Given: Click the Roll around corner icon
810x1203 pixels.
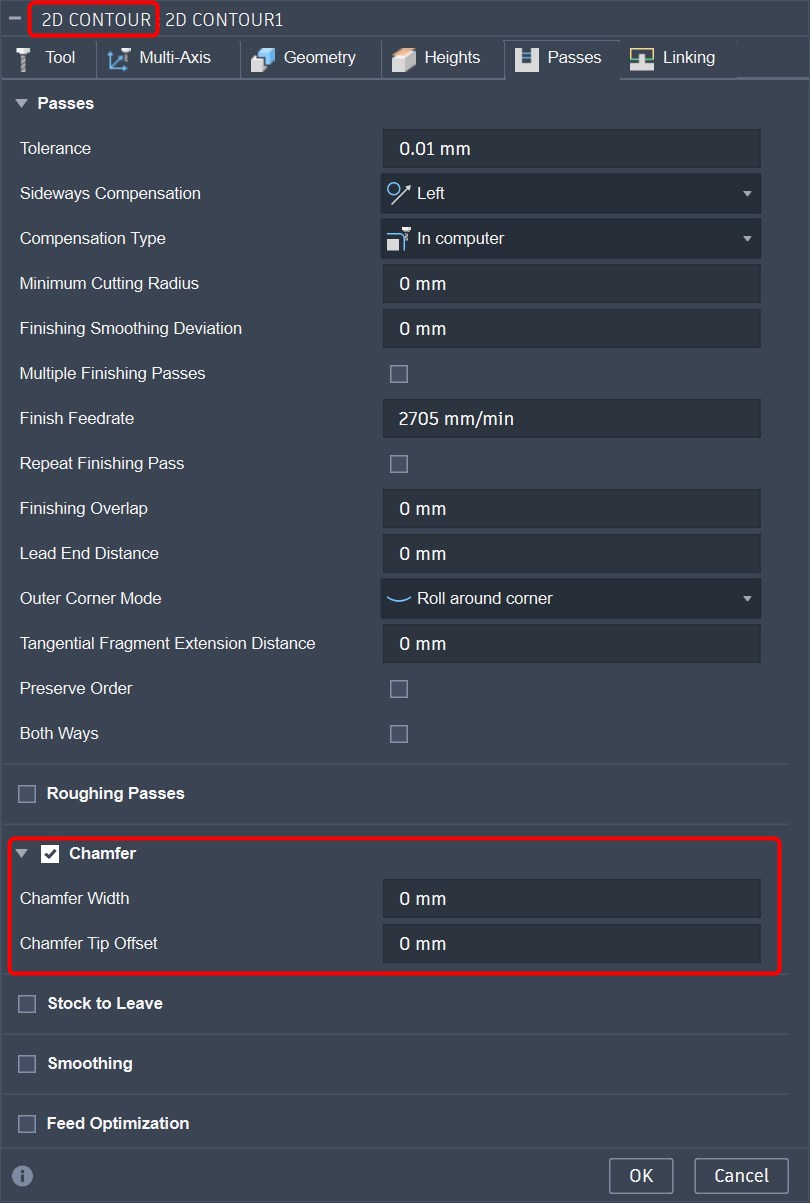Looking at the screenshot, I should 399,598.
